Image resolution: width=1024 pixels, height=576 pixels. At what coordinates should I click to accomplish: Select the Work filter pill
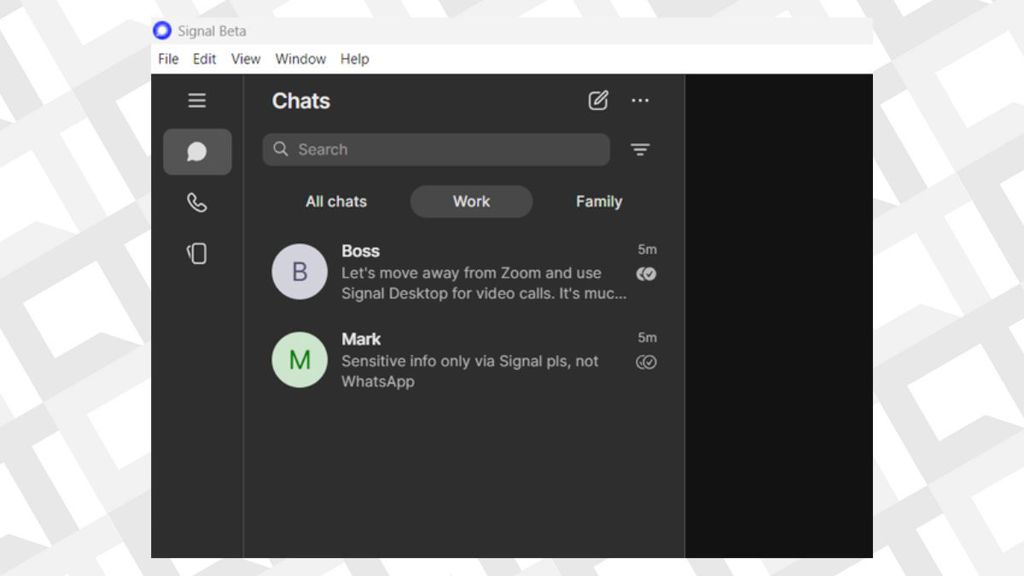click(x=470, y=201)
